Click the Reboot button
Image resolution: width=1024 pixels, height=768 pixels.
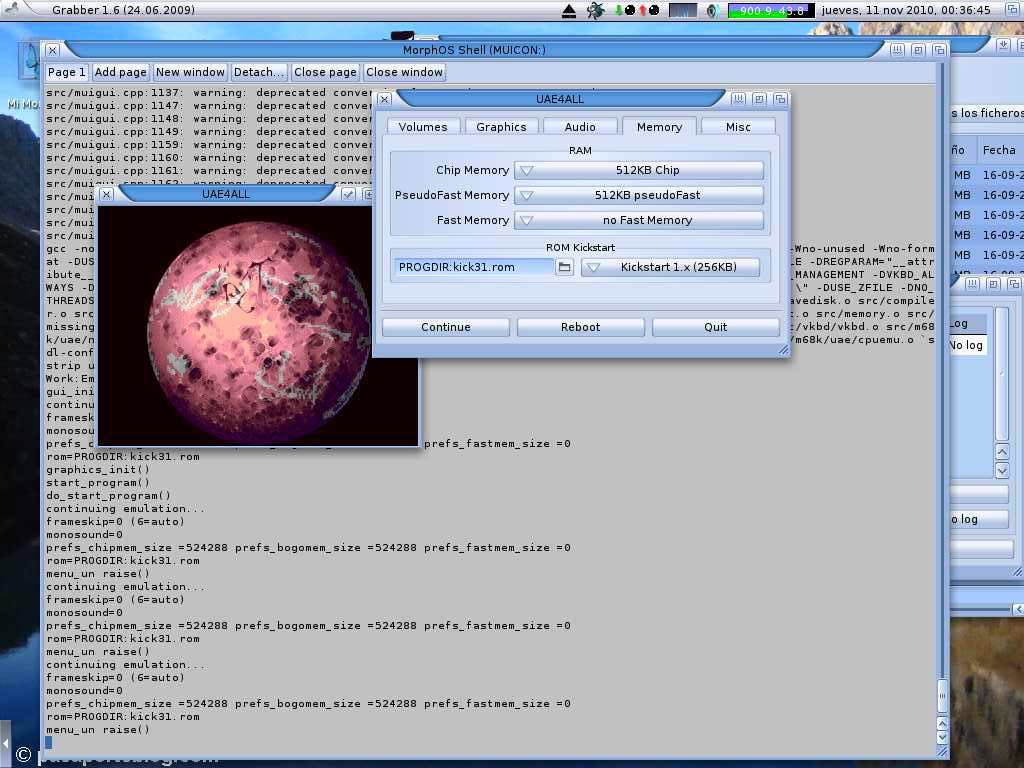(580, 327)
